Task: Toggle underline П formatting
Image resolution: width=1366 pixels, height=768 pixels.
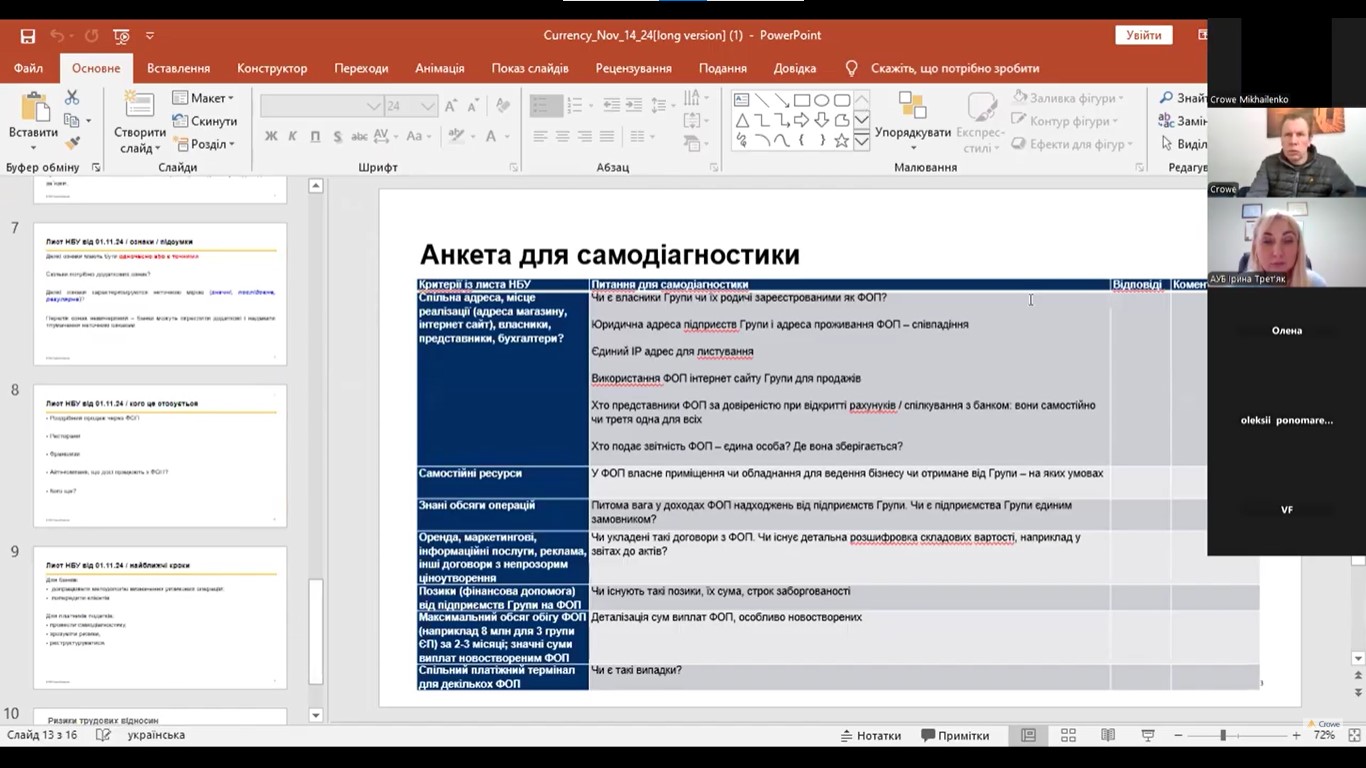Action: pos(315,136)
